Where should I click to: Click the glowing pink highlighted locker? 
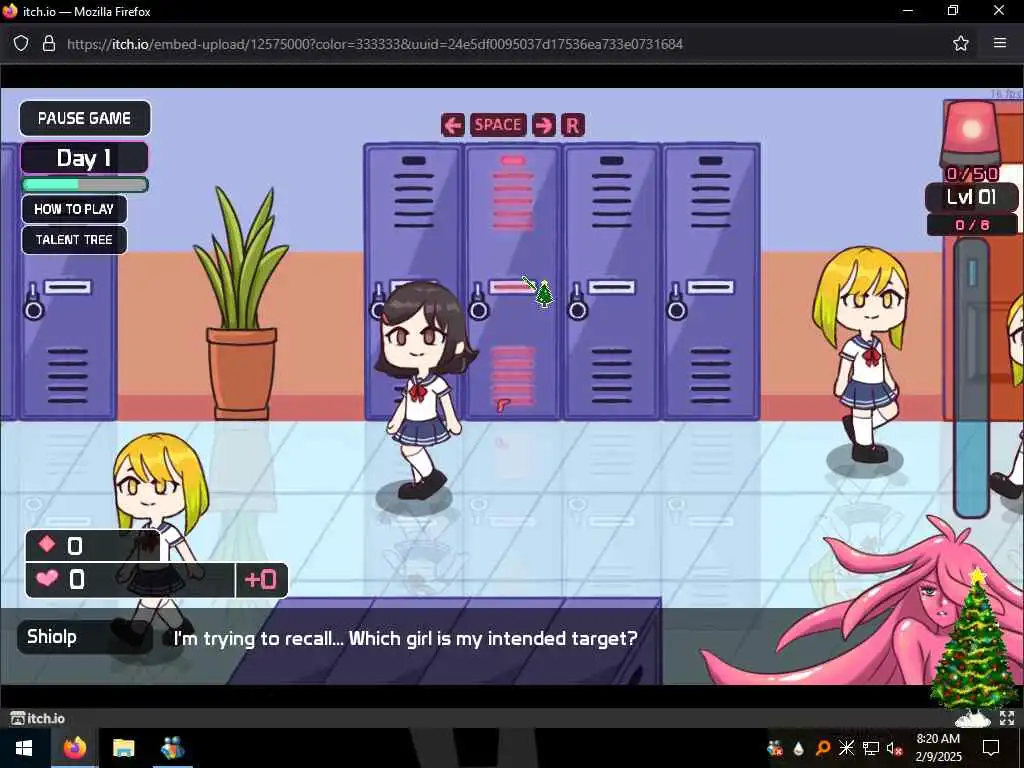513,281
